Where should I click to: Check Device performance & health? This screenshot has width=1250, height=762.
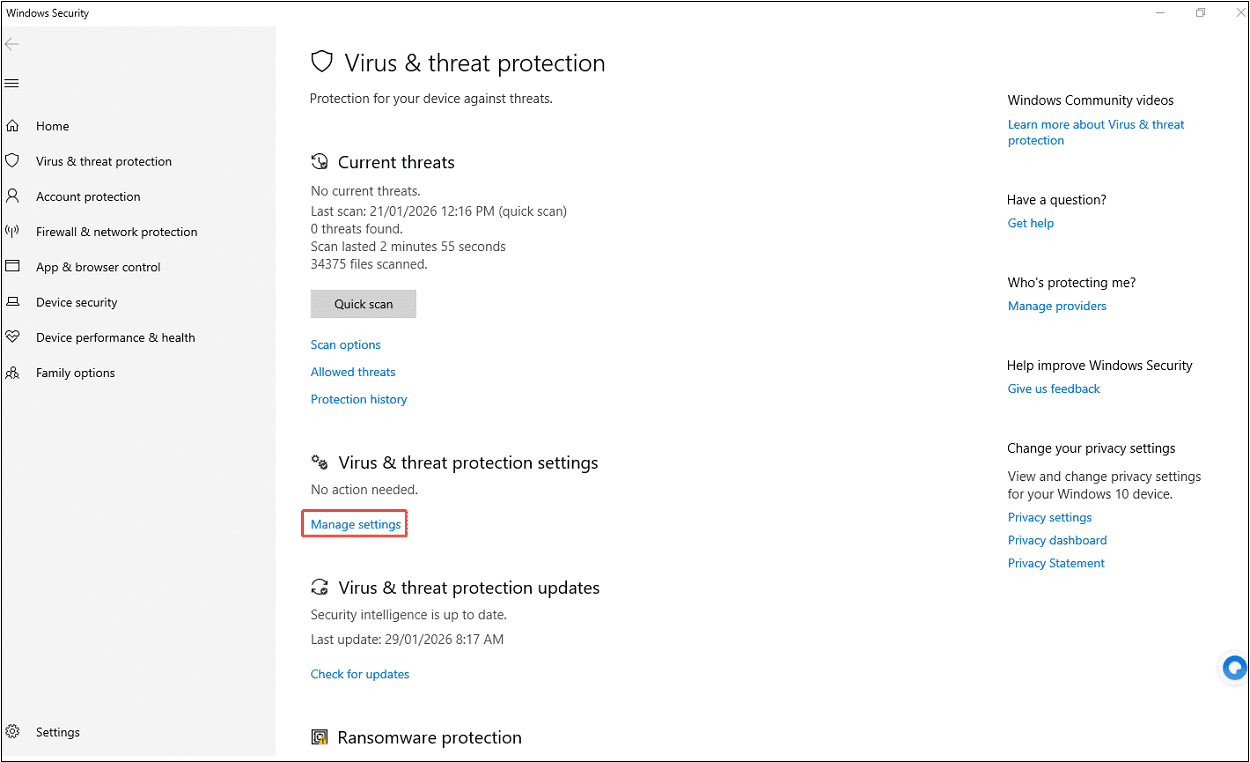115,337
